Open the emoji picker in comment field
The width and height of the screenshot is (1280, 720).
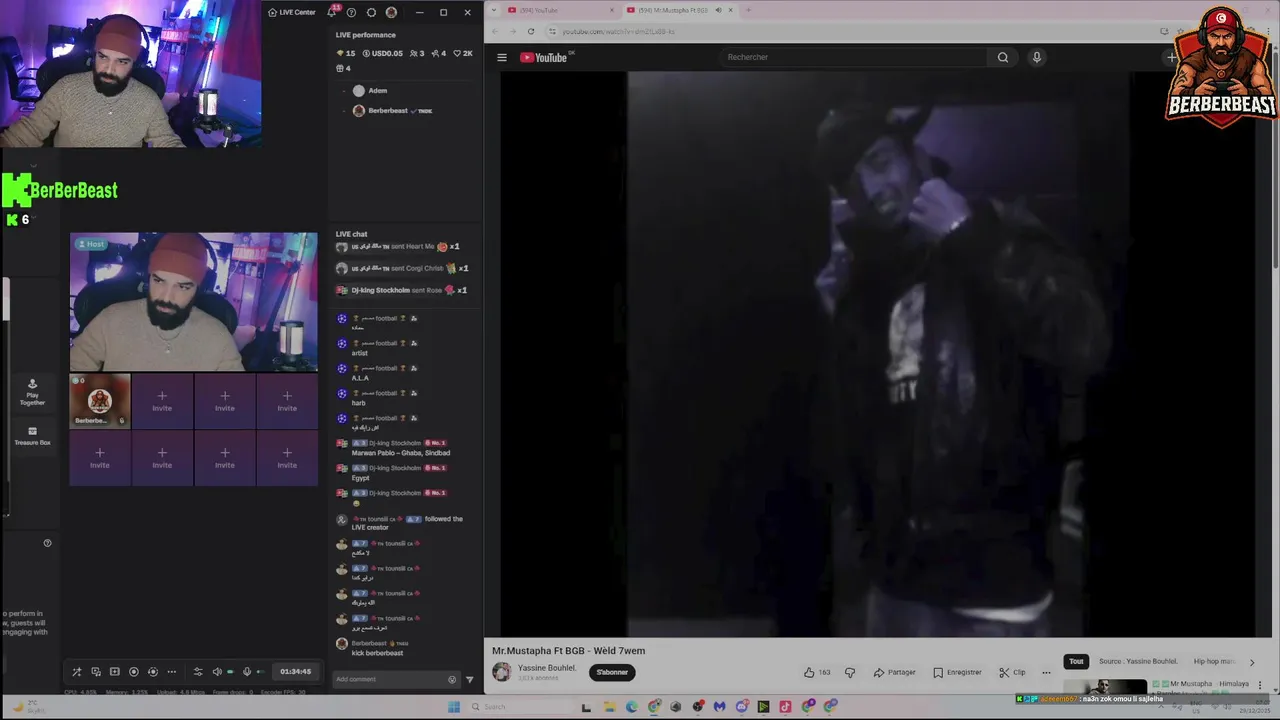[x=452, y=680]
